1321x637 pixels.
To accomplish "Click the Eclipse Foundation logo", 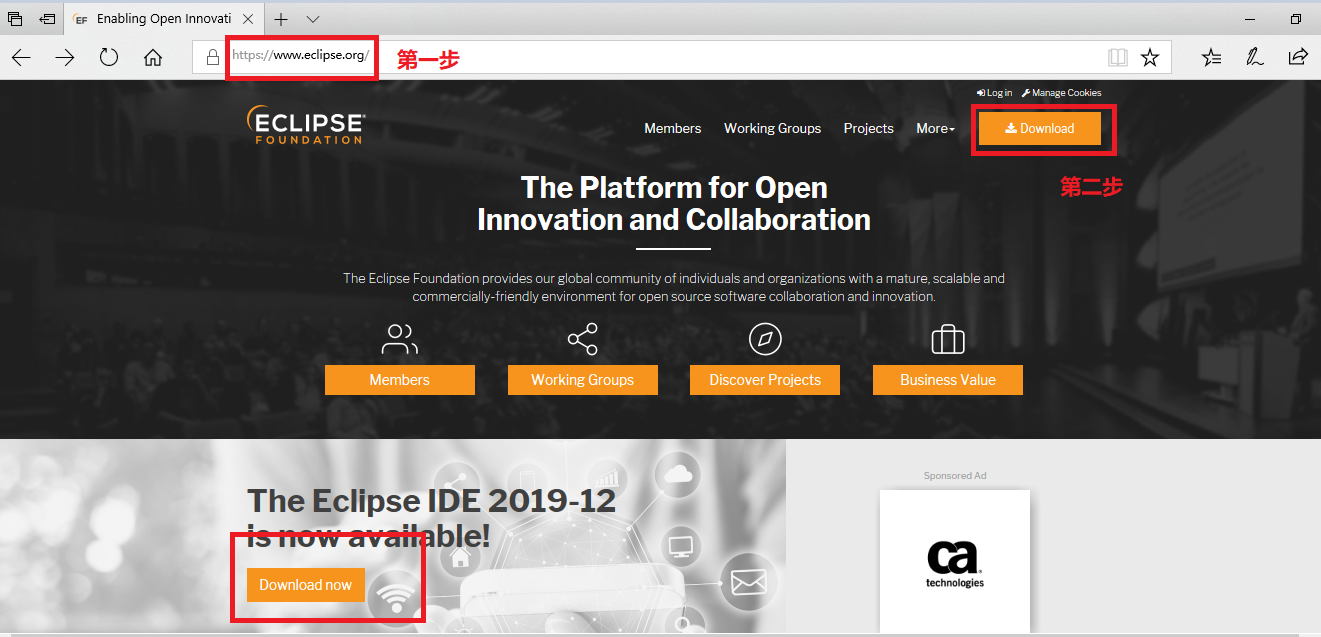I will click(306, 125).
